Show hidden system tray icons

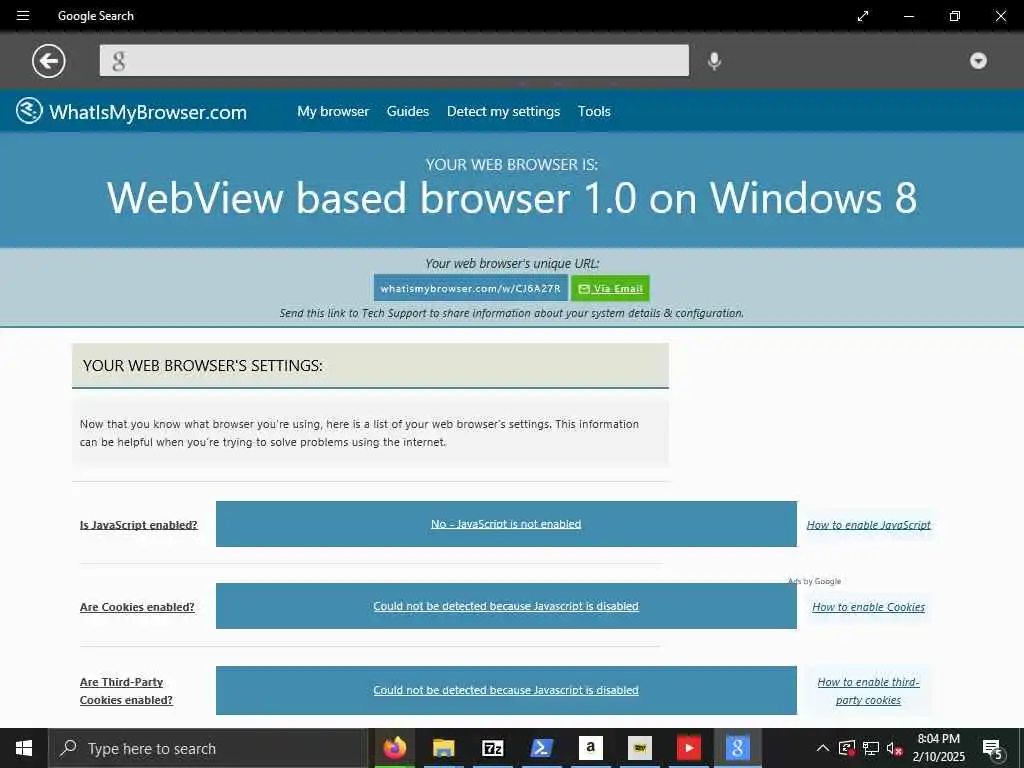823,748
